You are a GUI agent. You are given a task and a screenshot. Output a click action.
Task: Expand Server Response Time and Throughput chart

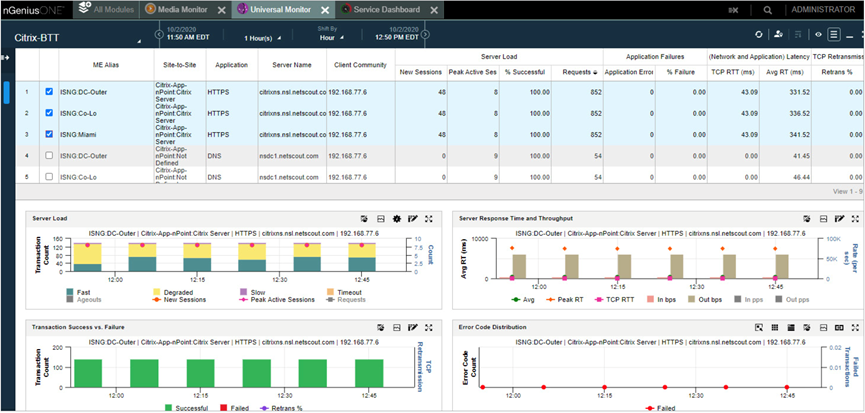pyautogui.click(x=855, y=218)
